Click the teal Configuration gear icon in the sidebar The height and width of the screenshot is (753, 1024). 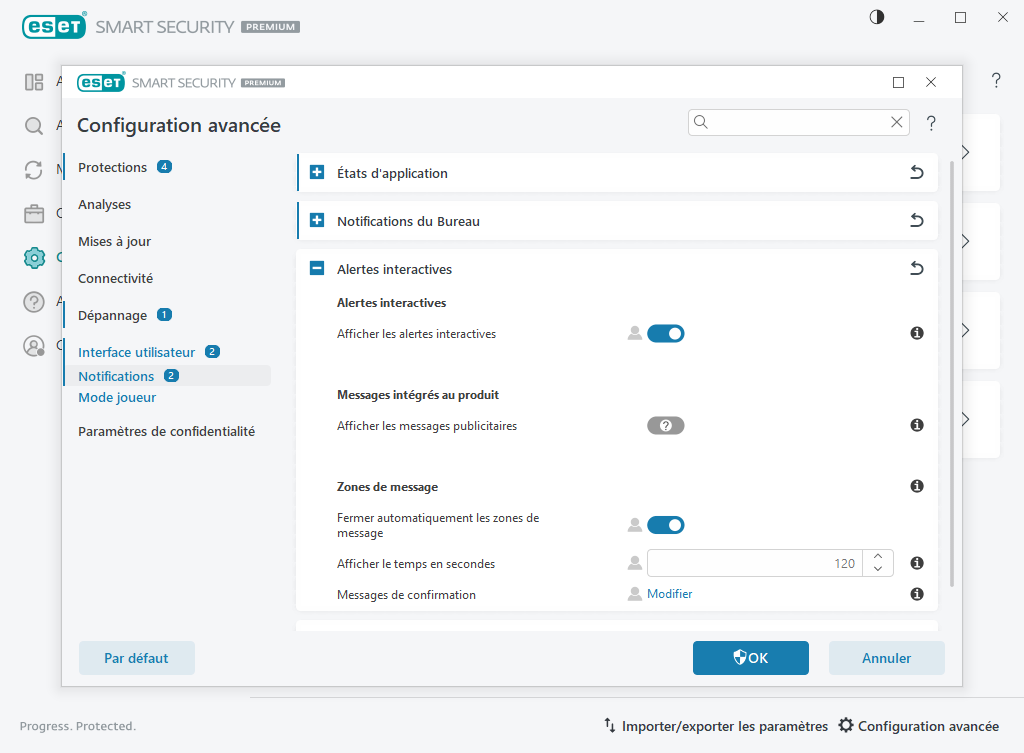[34, 257]
